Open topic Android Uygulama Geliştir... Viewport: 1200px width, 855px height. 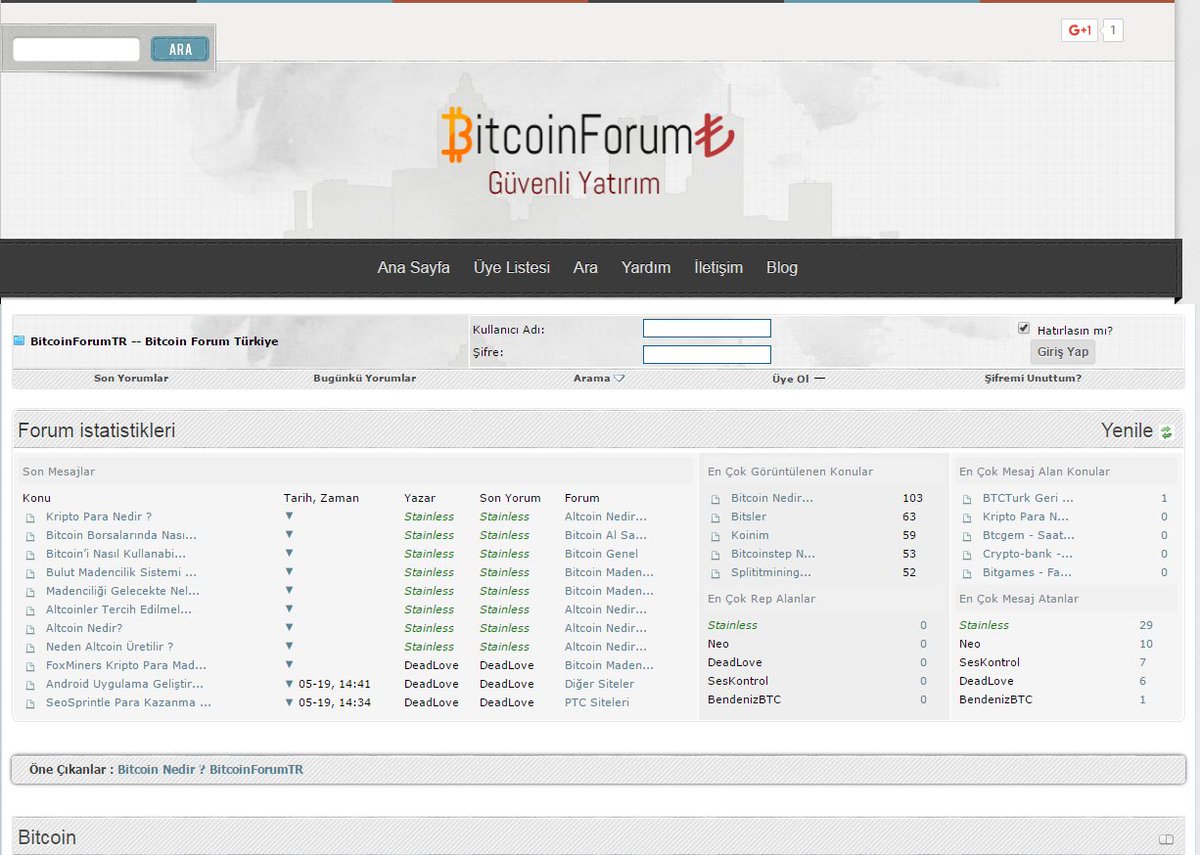coord(124,684)
